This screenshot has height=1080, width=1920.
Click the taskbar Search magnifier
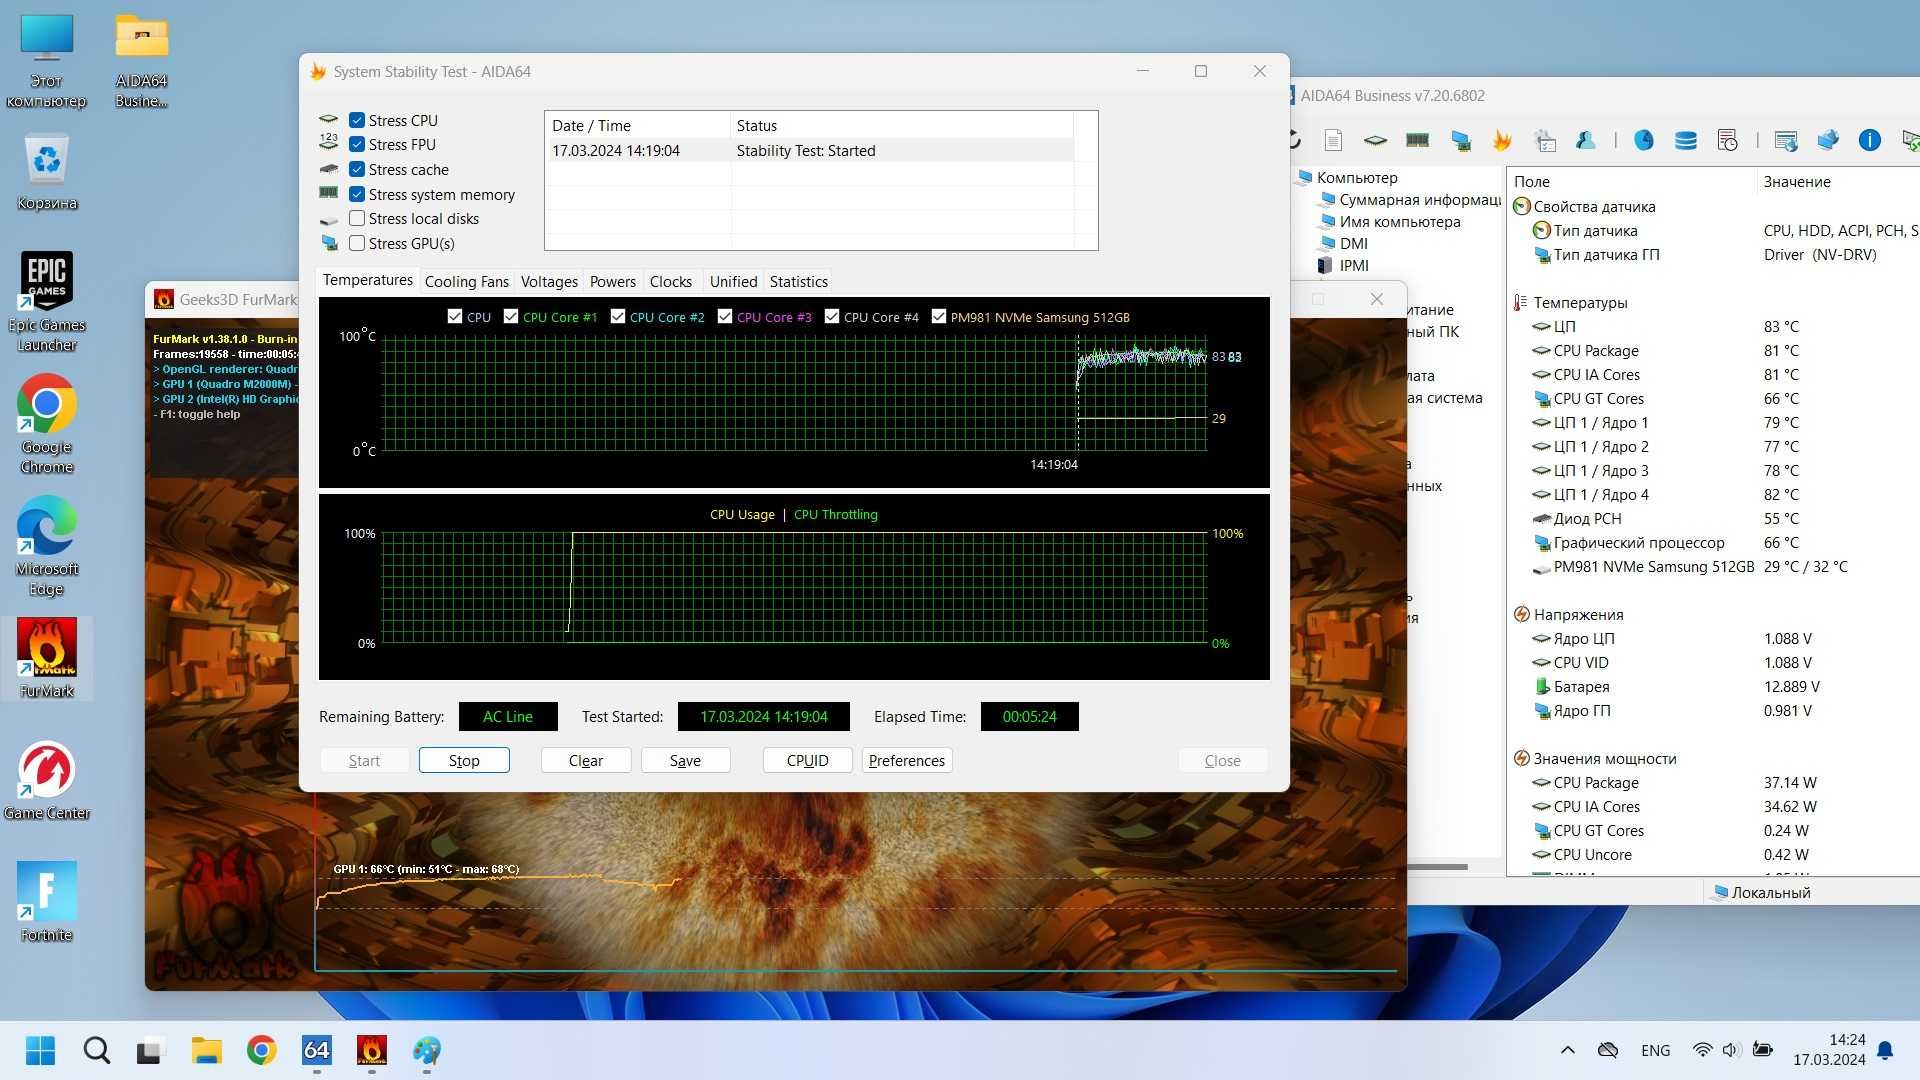pos(96,1050)
